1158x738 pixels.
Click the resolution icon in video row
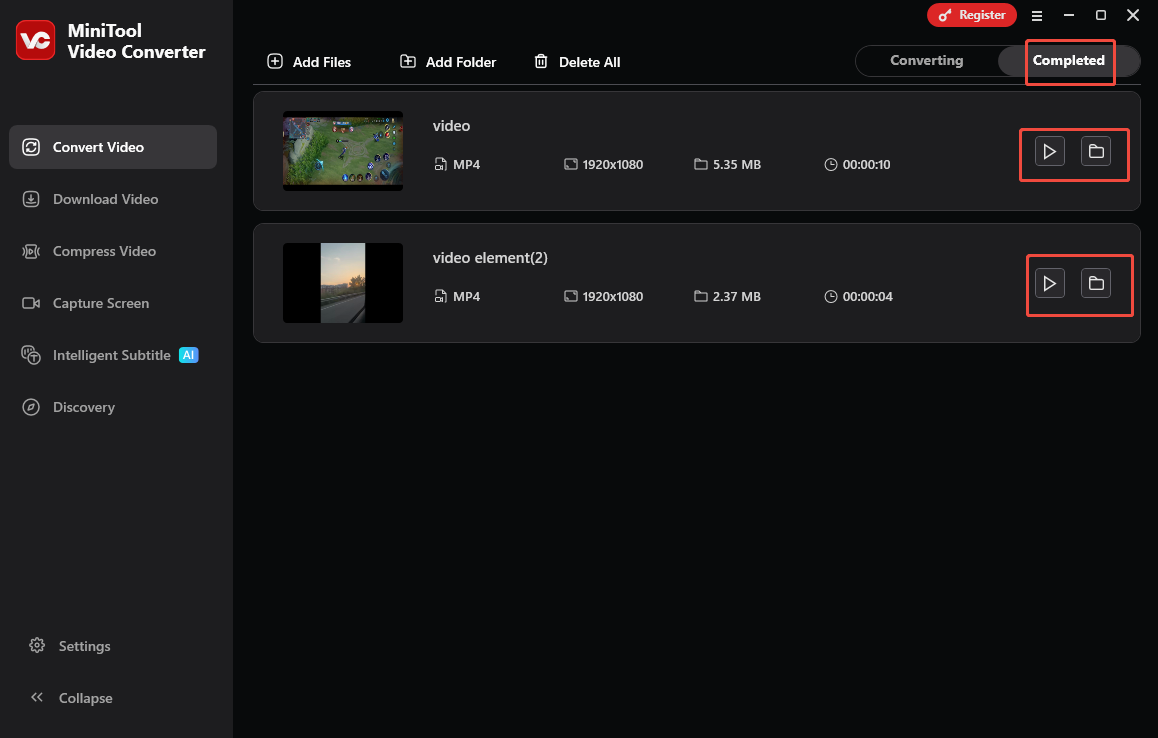[x=570, y=165]
